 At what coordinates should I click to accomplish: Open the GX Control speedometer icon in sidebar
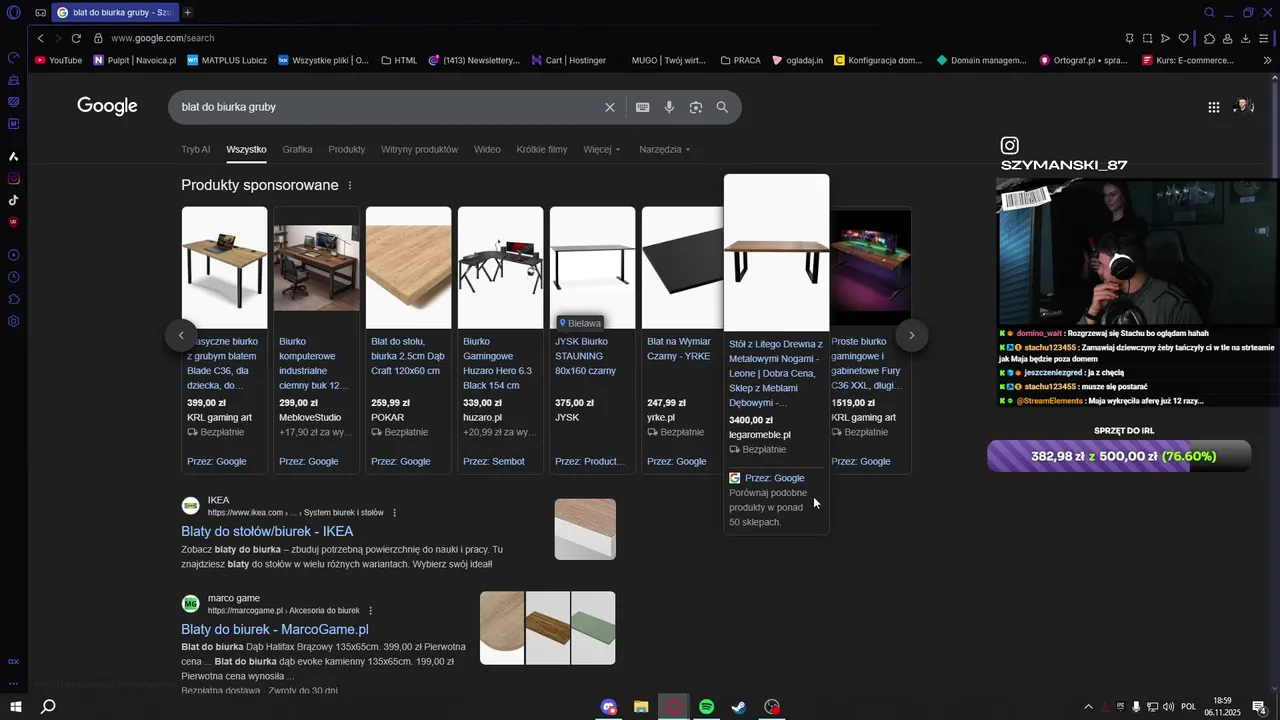(14, 57)
